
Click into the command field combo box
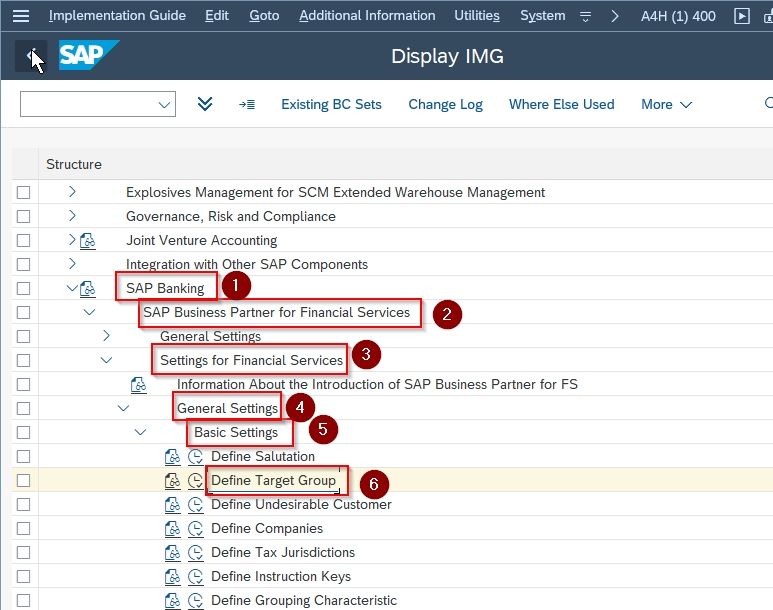click(x=98, y=104)
